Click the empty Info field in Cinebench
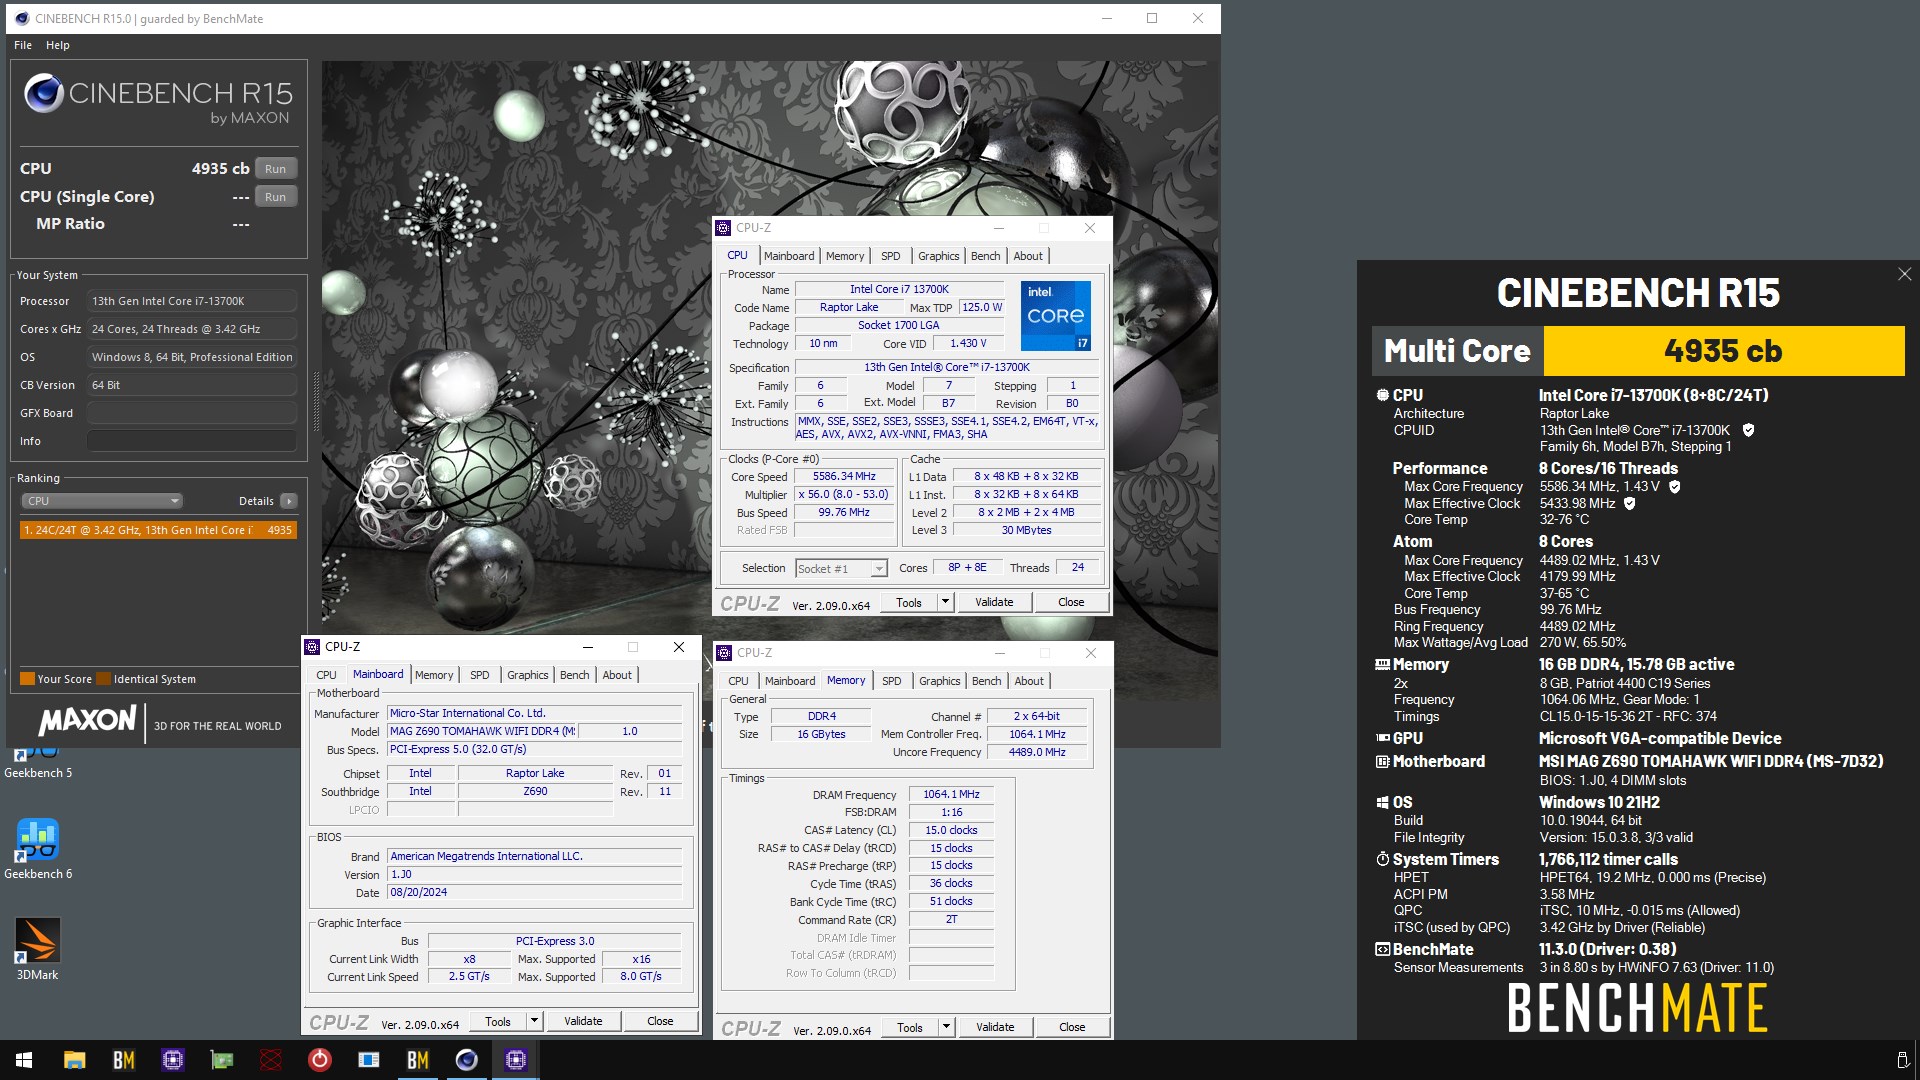 click(191, 441)
